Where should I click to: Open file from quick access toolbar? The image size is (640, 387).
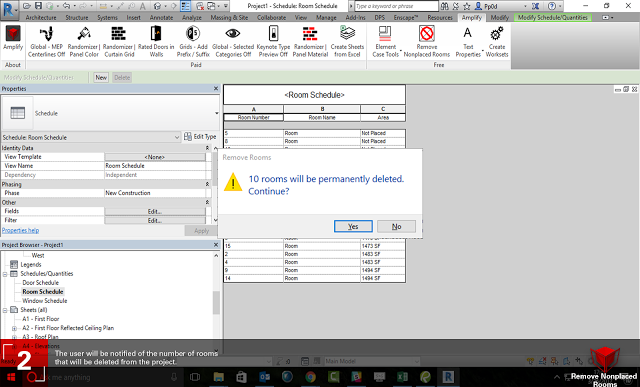click(27, 6)
